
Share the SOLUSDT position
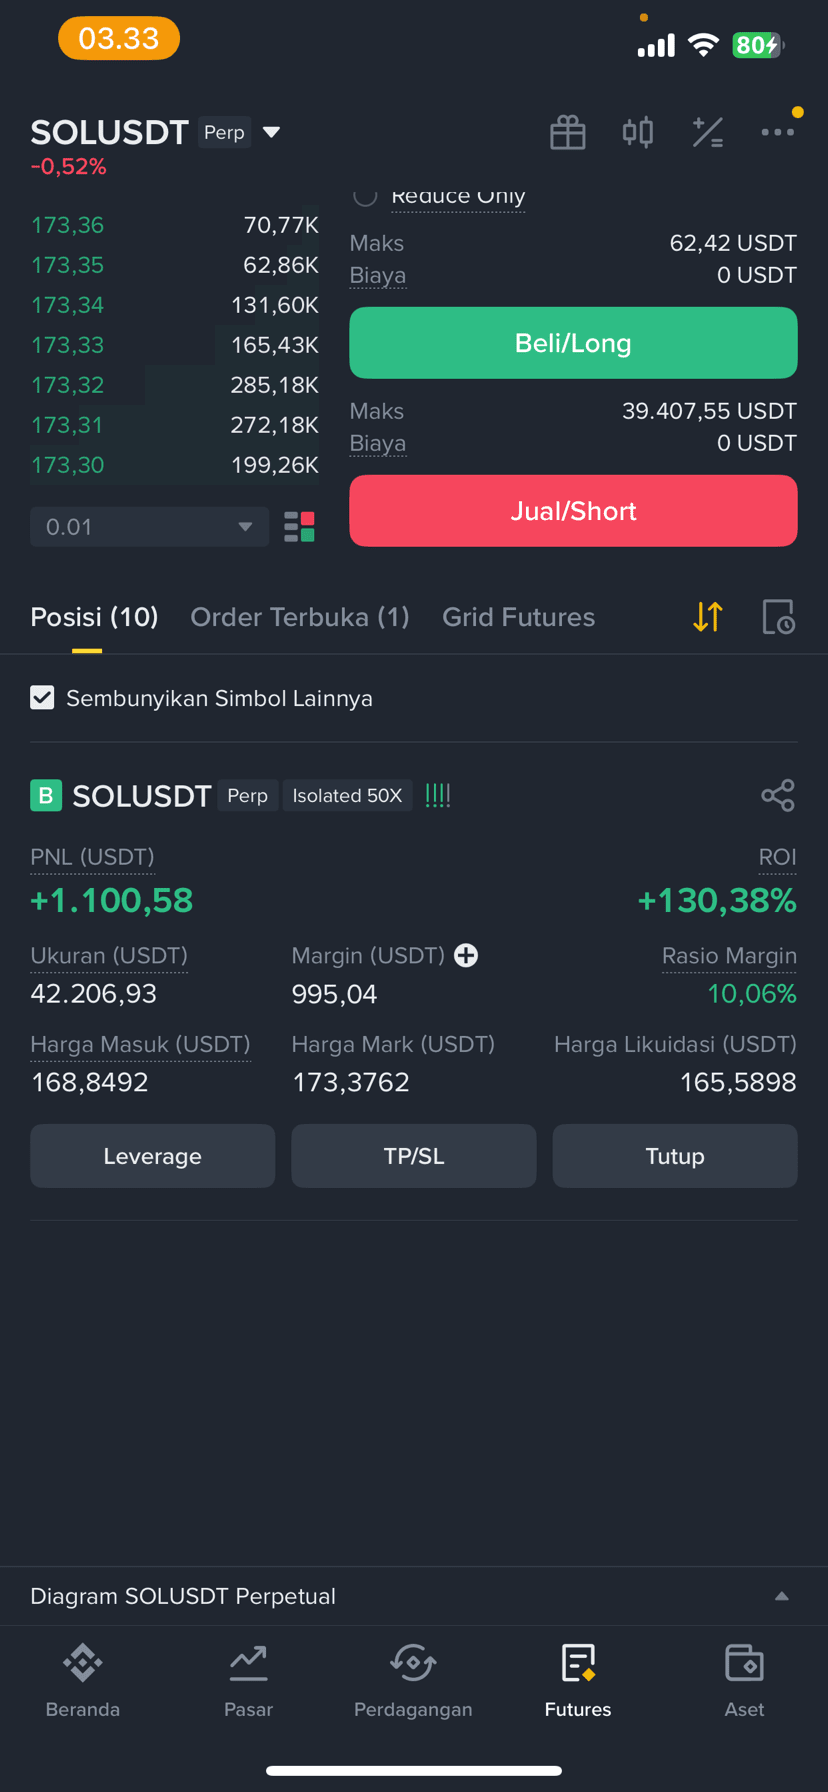click(778, 795)
